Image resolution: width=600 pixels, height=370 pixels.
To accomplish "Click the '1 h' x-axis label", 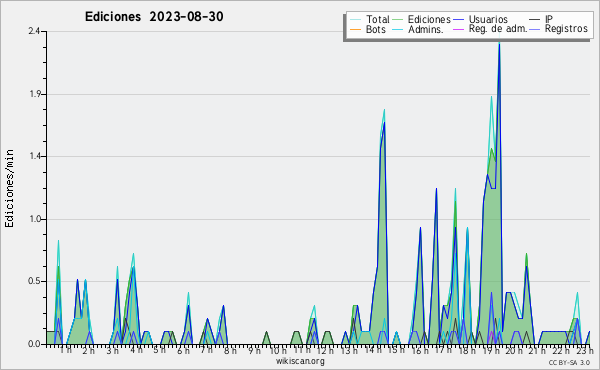I will [x=65, y=350].
